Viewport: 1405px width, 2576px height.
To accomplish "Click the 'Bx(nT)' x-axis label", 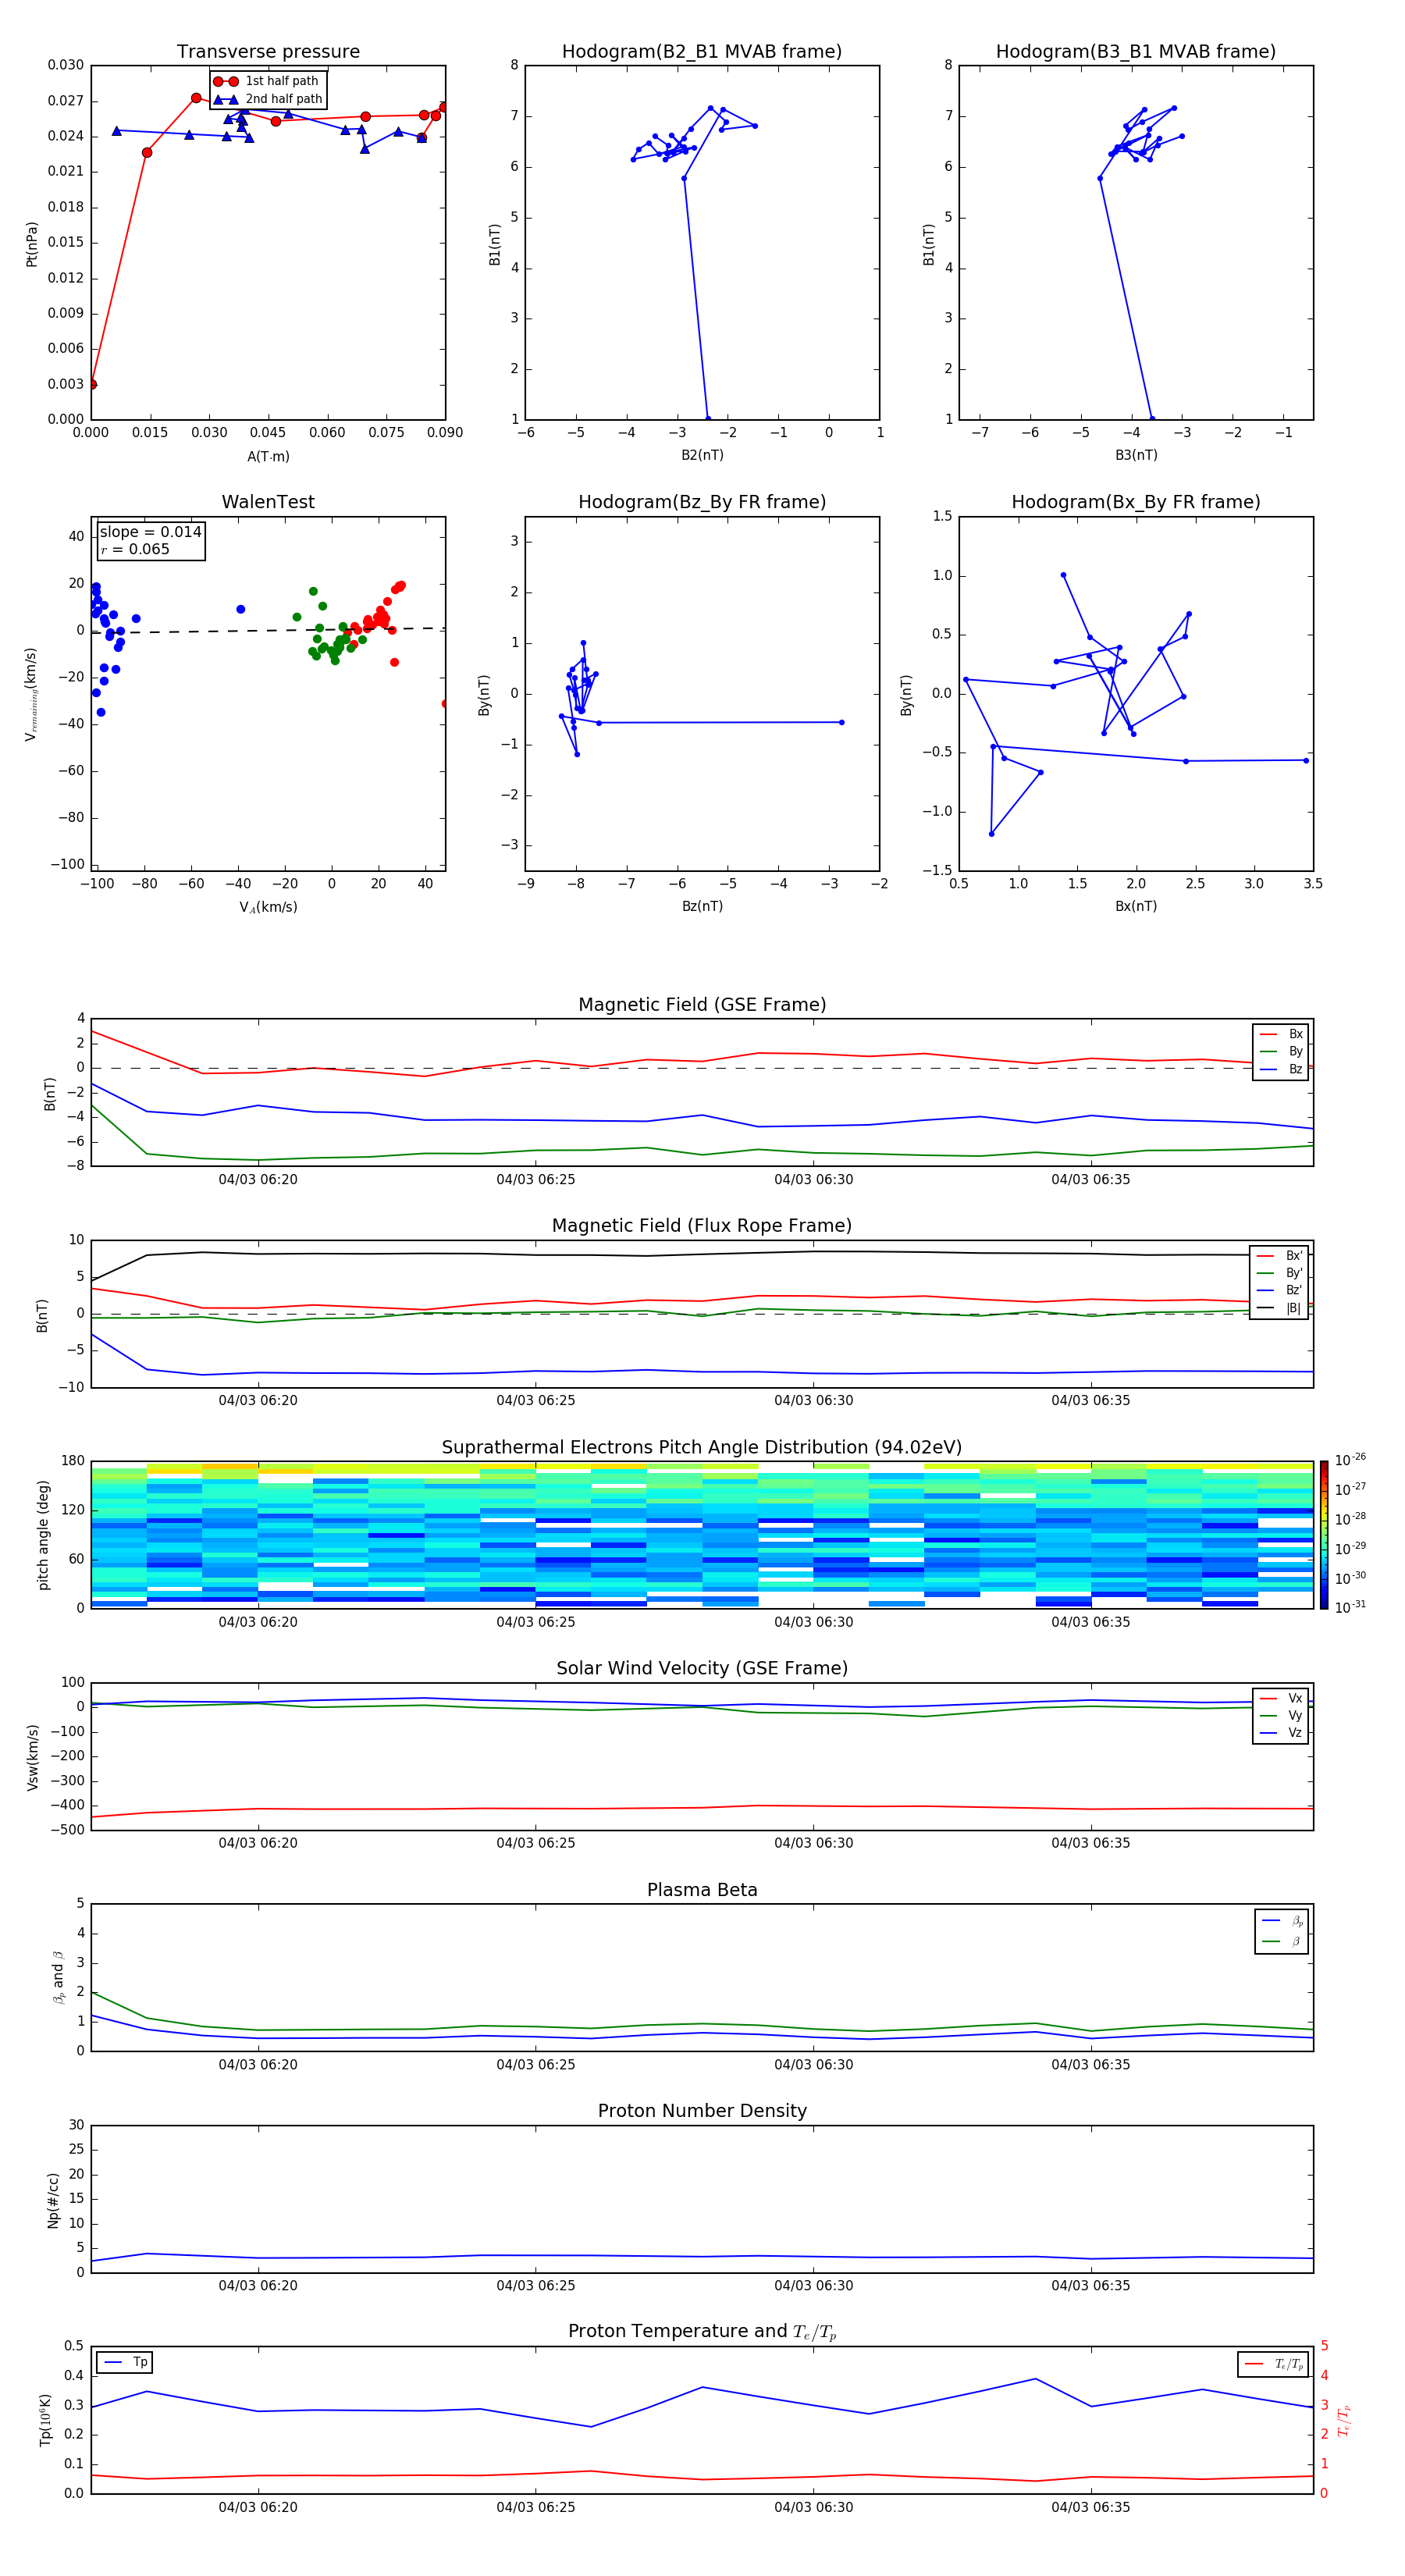I will click(x=1136, y=906).
